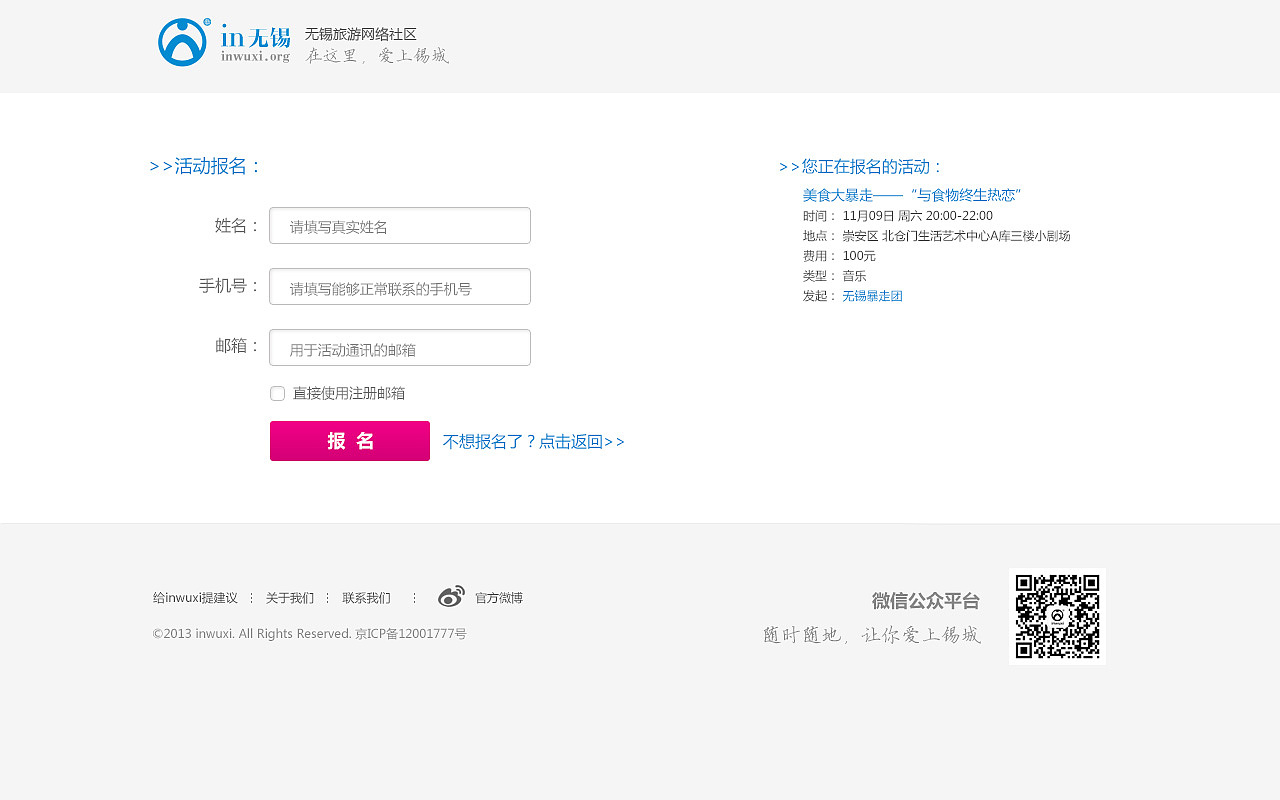Open the 美食大暴走 activity title link
Screen dimensions: 1280x800
[x=912, y=195]
